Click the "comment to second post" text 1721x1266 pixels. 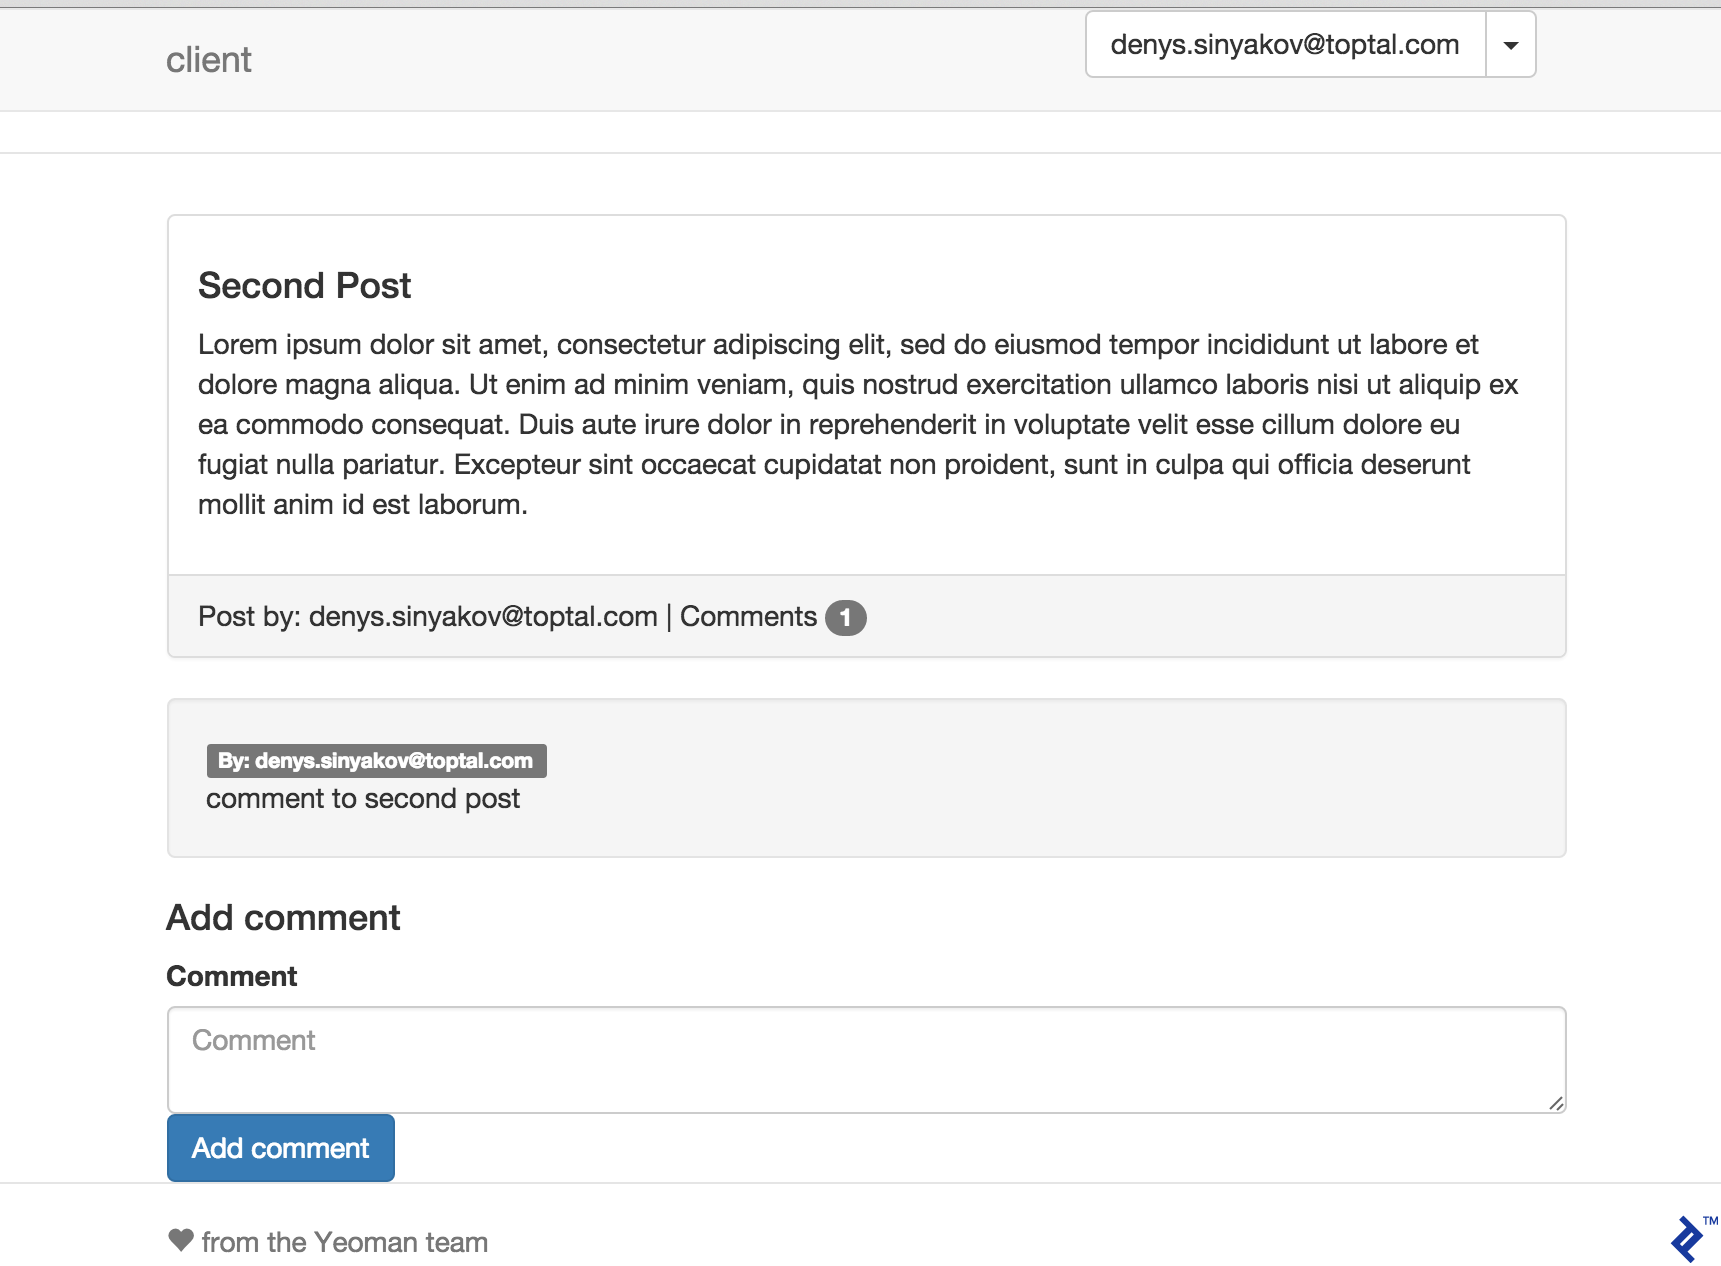pos(363,799)
